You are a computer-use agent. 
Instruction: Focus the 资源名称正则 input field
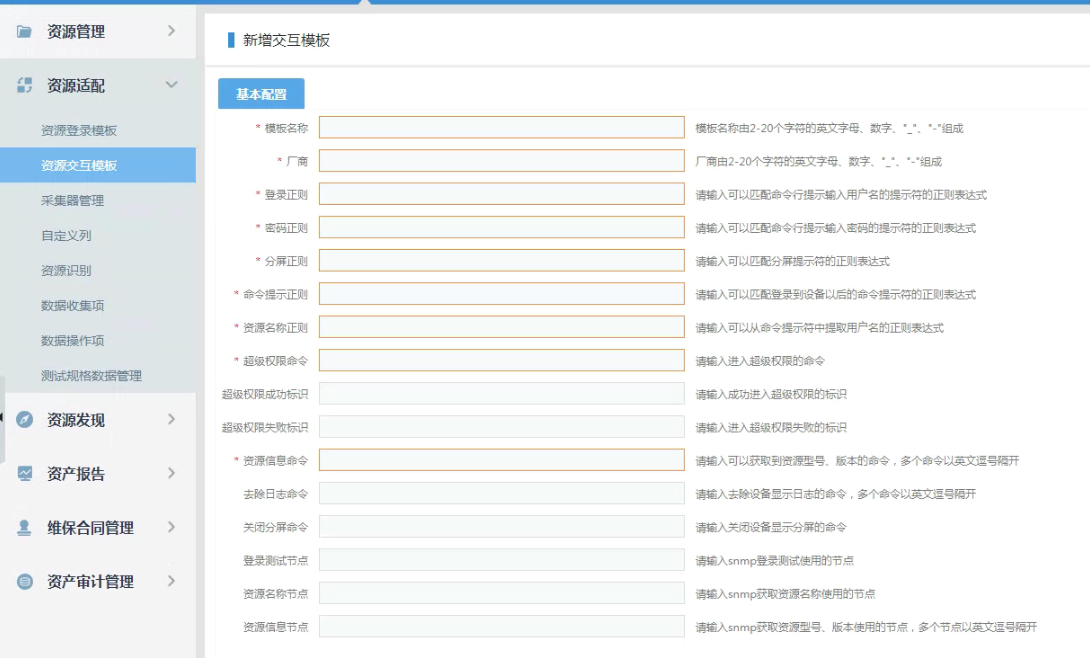pyautogui.click(x=502, y=327)
